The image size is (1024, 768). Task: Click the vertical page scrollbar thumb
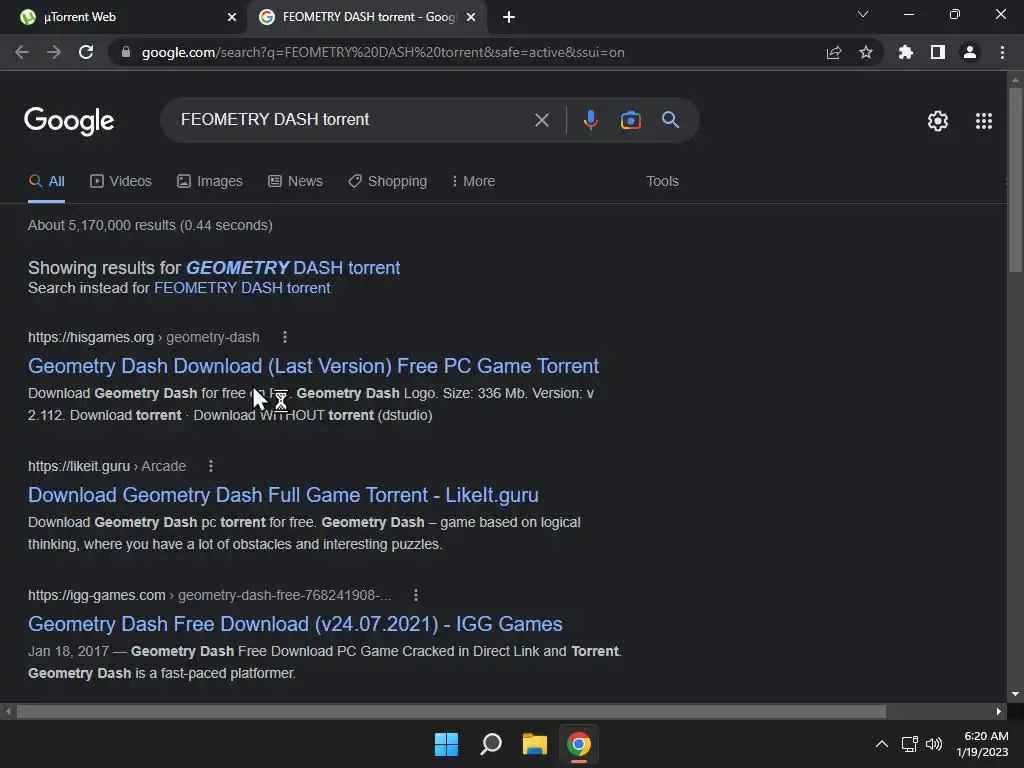pyautogui.click(x=1015, y=180)
